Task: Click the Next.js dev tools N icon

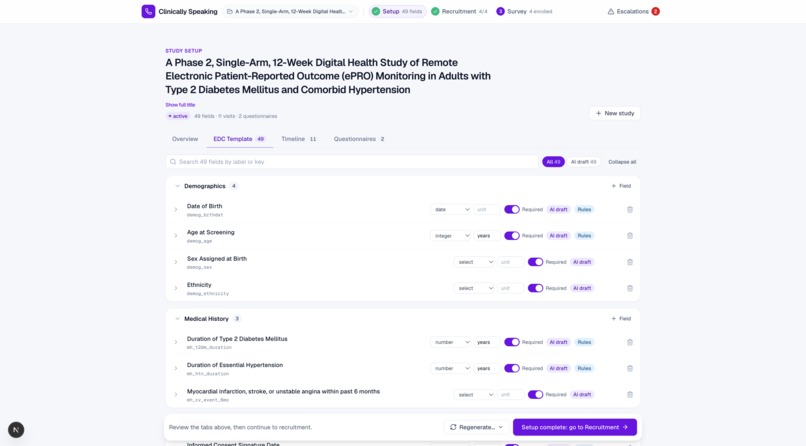Action: (16, 430)
